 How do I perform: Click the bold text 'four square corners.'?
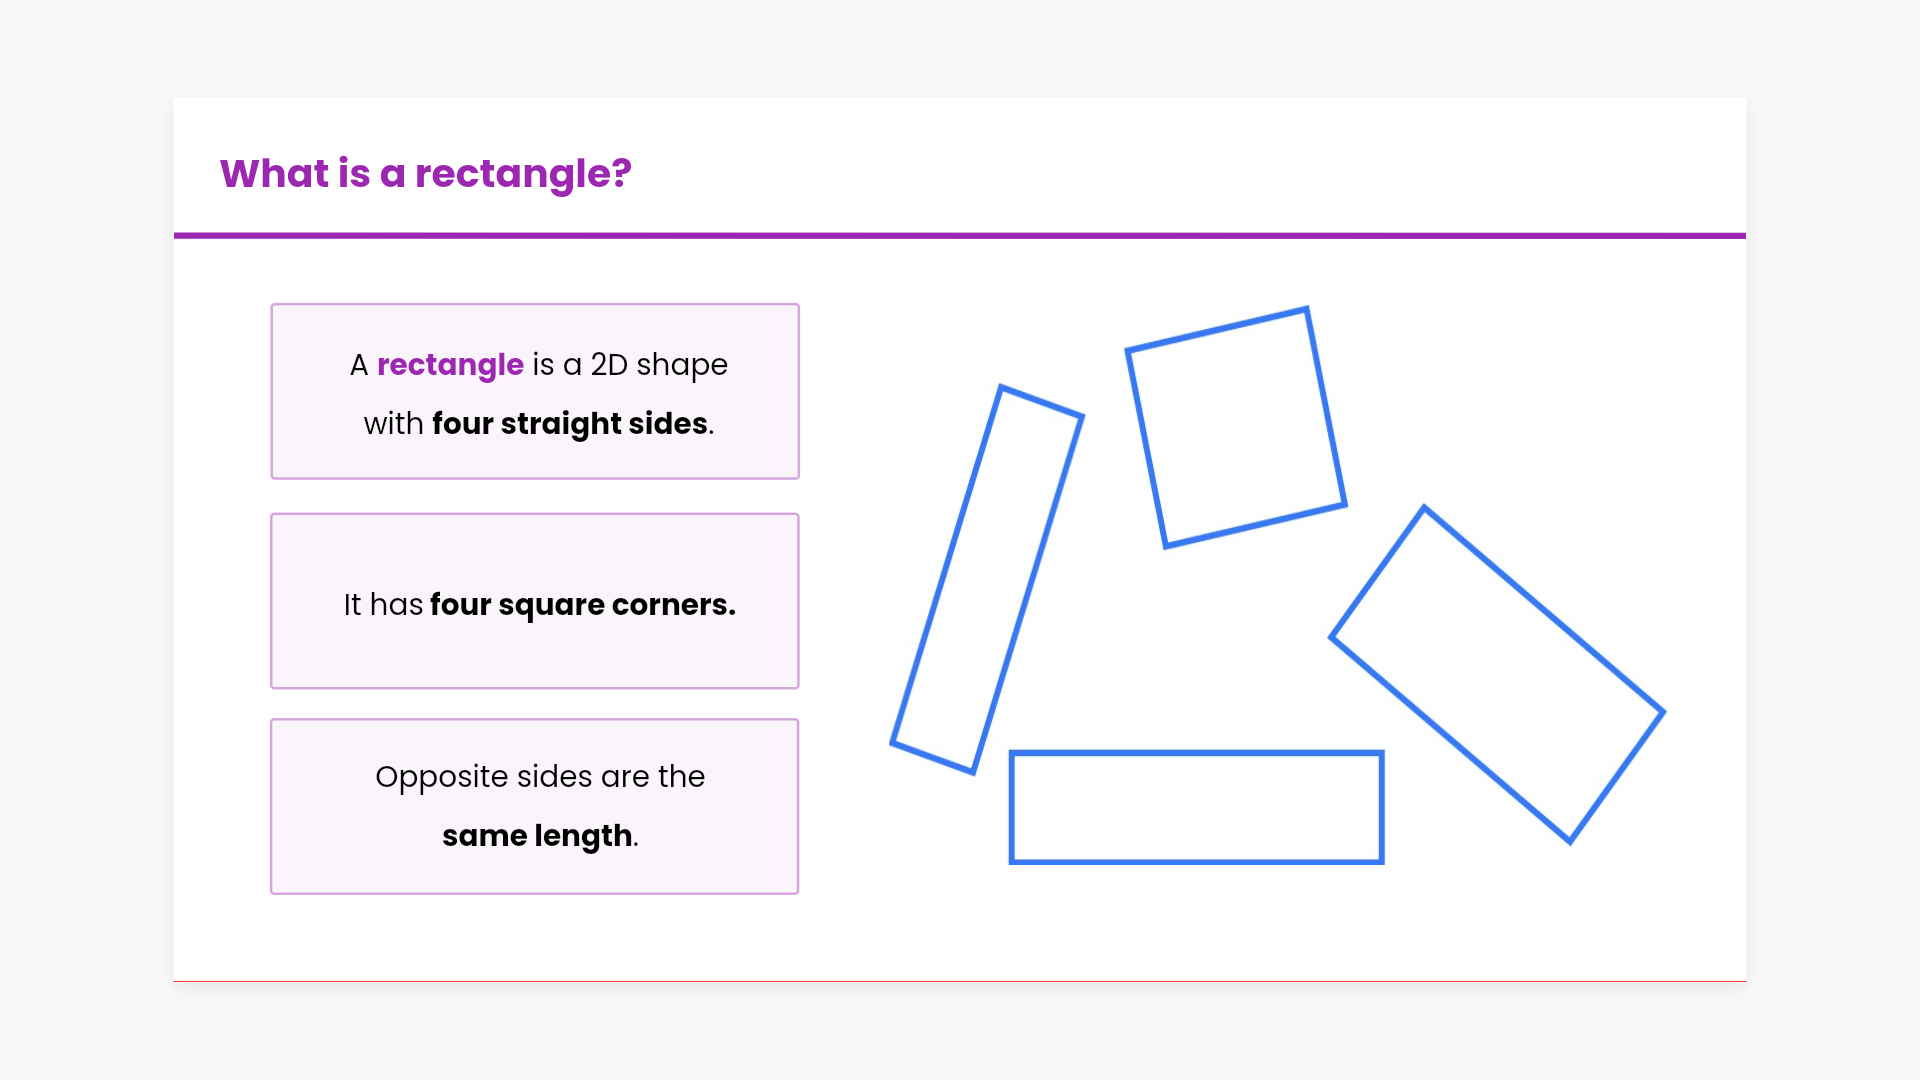[582, 605]
